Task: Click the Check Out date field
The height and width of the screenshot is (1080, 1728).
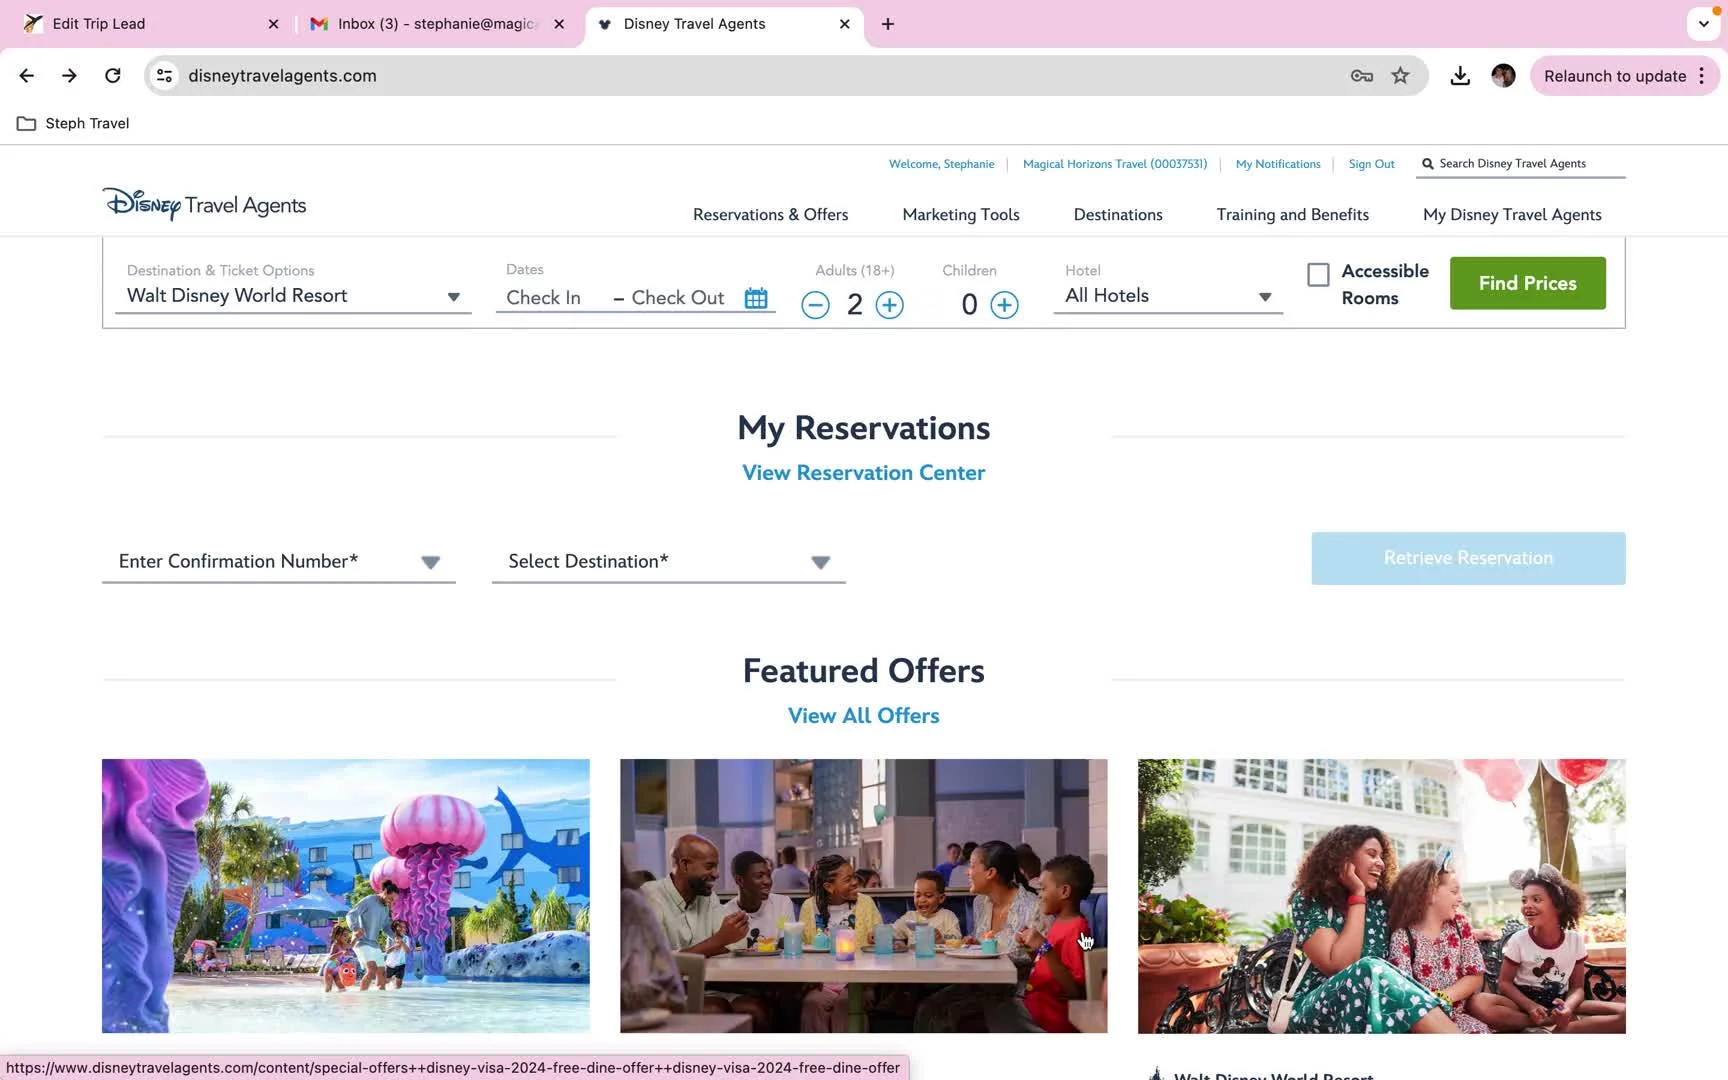Action: click(x=678, y=298)
